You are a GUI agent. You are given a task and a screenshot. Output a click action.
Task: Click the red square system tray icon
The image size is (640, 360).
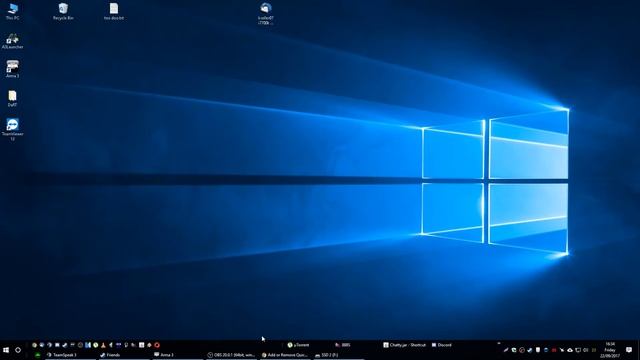coord(554,350)
